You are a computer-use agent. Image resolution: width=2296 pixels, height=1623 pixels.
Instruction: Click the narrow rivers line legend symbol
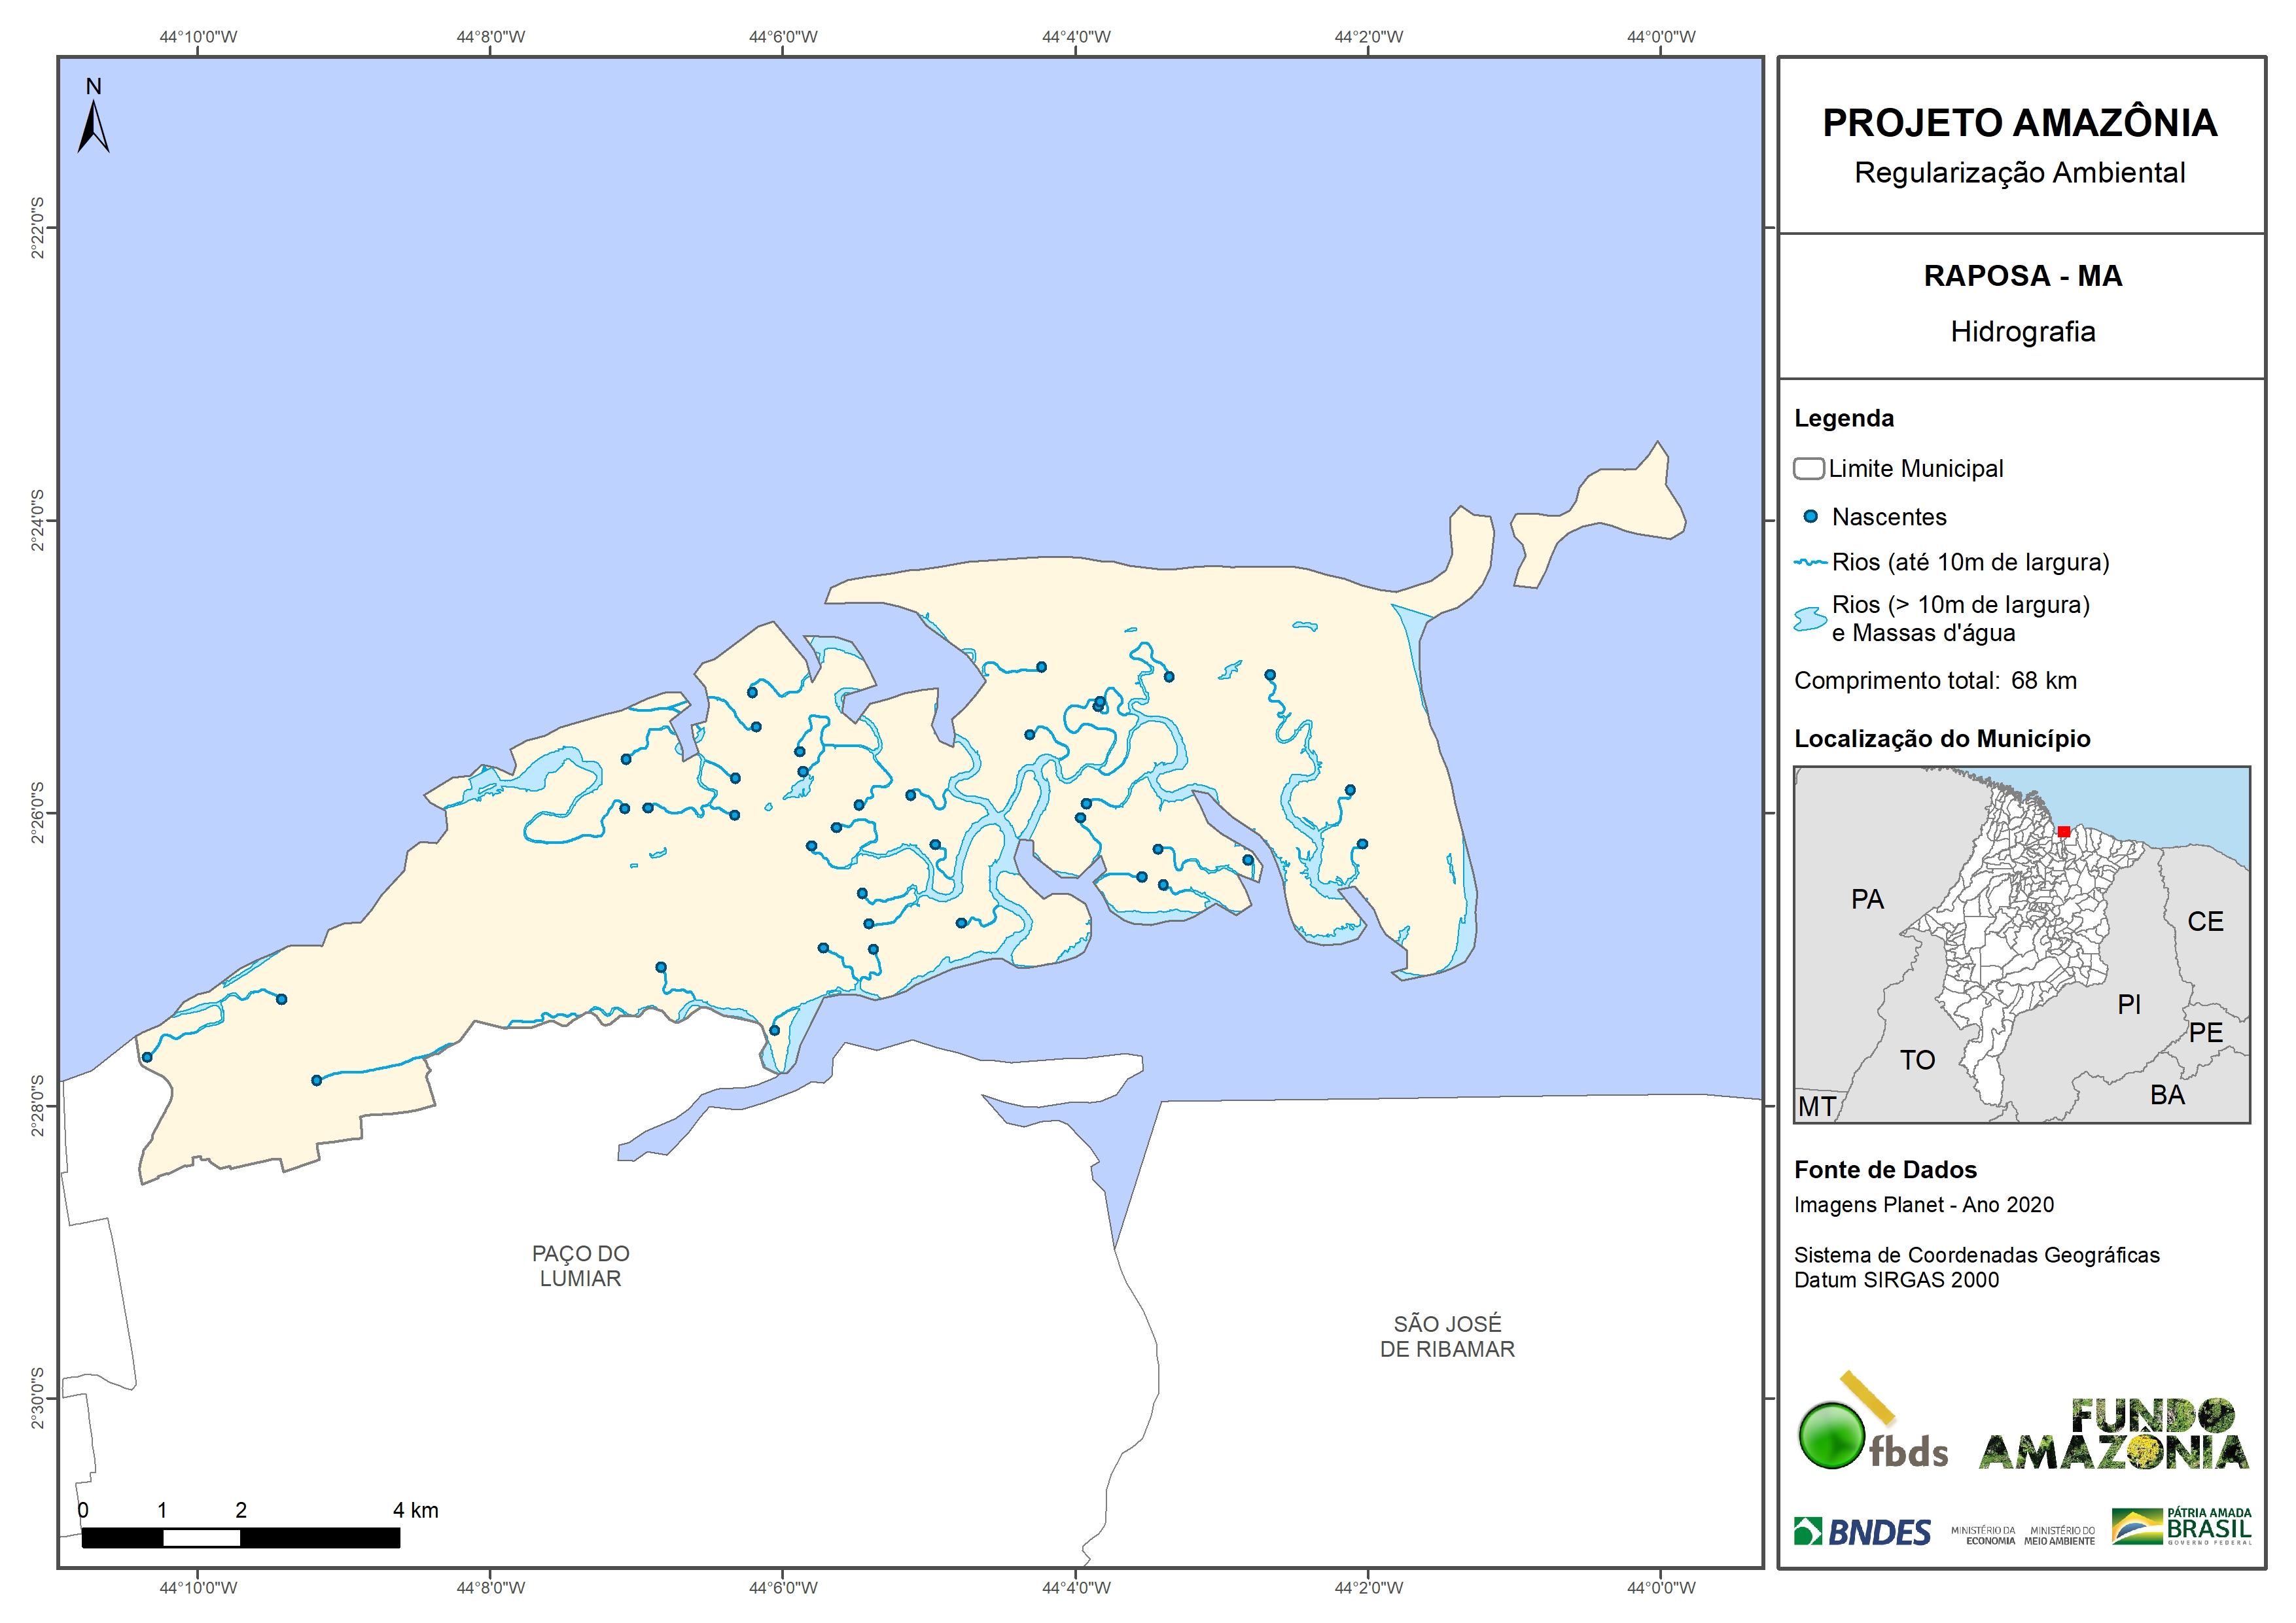[1810, 563]
